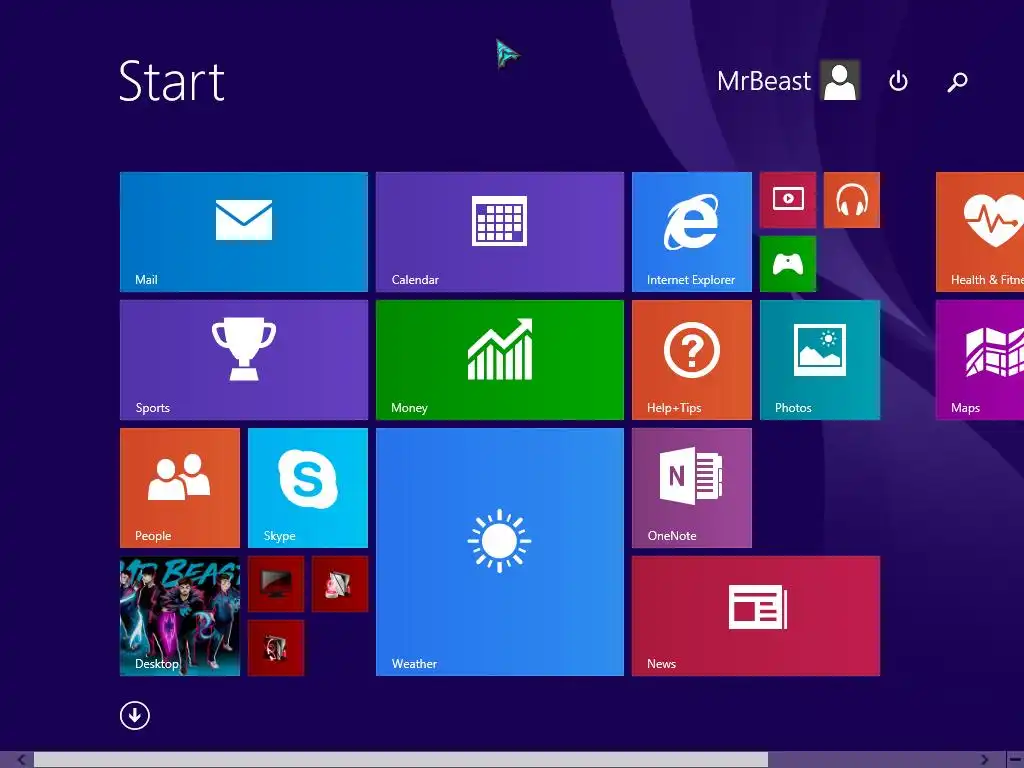Launch the Calendar tile
Image resolution: width=1024 pixels, height=768 pixels.
tap(500, 232)
